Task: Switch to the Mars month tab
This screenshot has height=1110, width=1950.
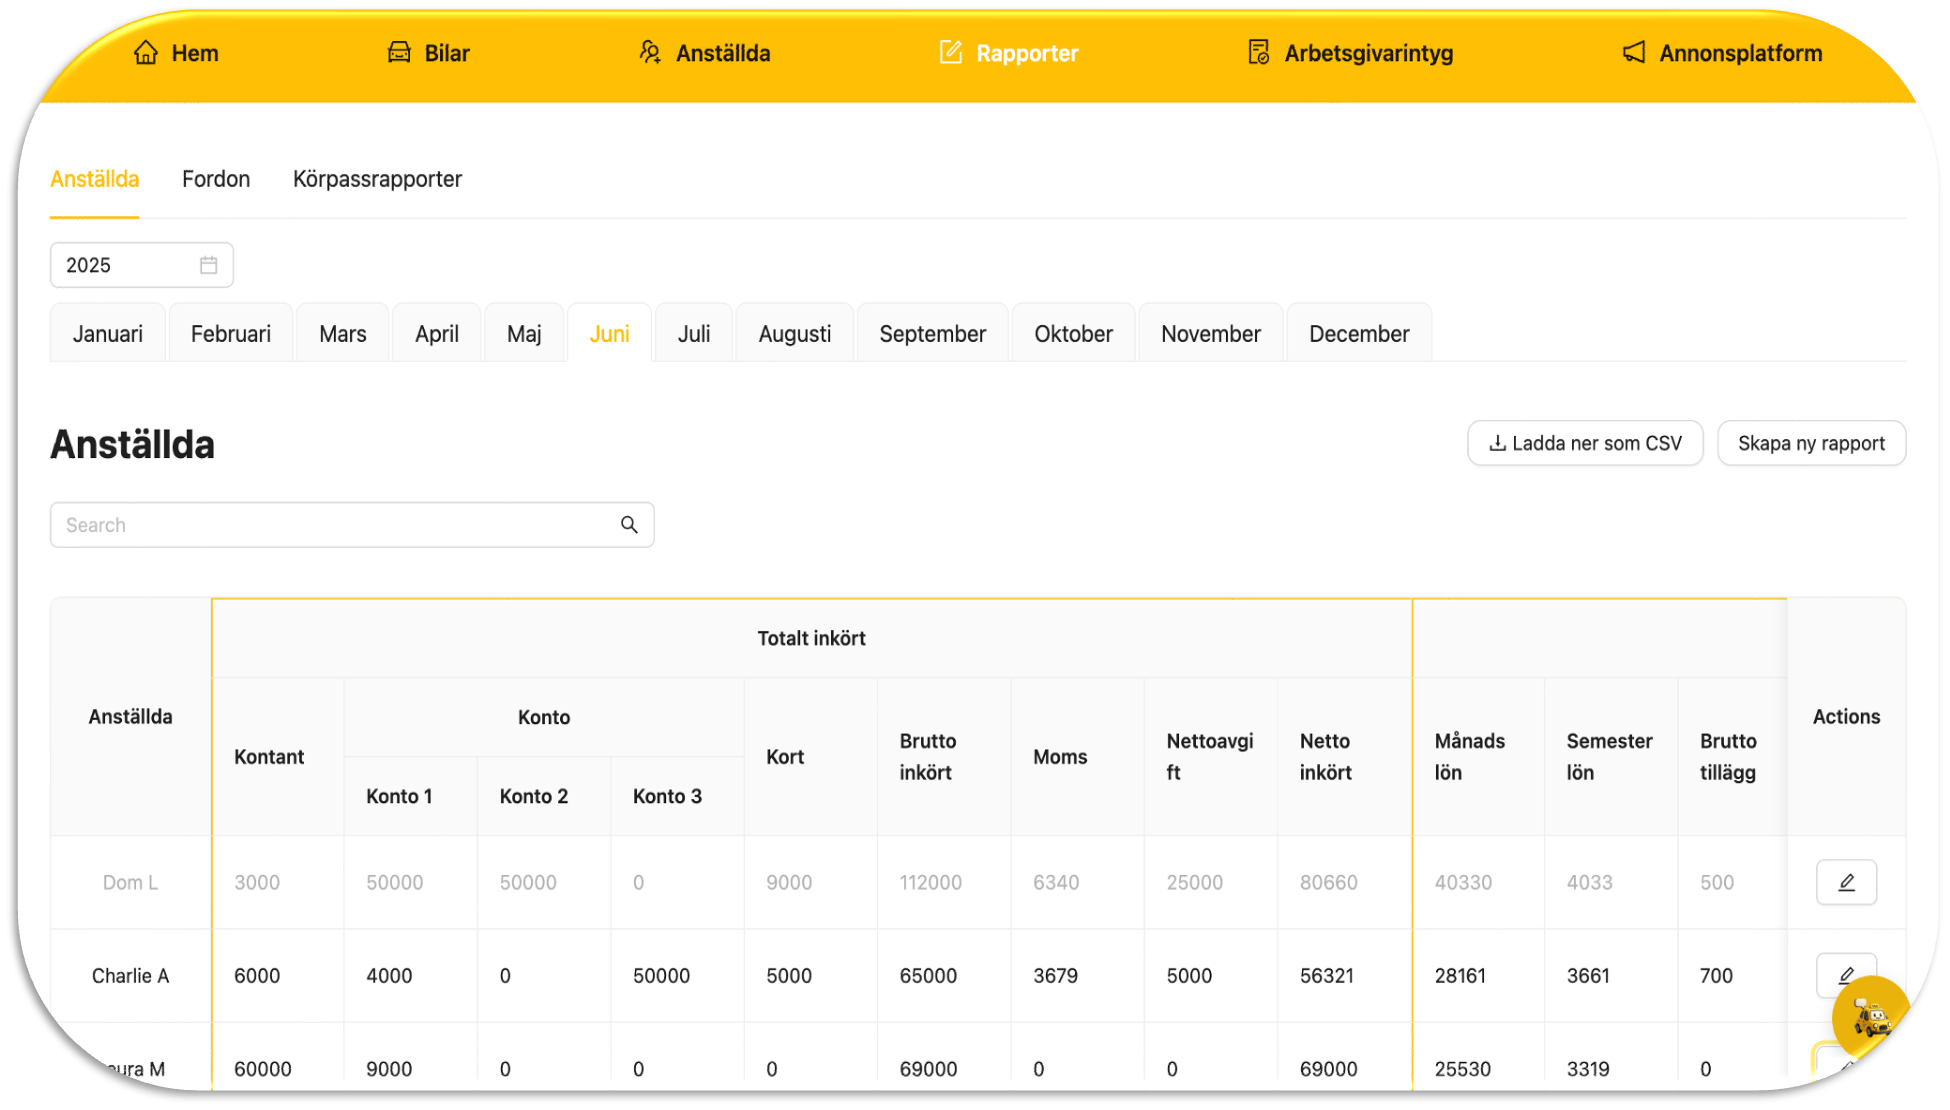Action: pos(342,334)
